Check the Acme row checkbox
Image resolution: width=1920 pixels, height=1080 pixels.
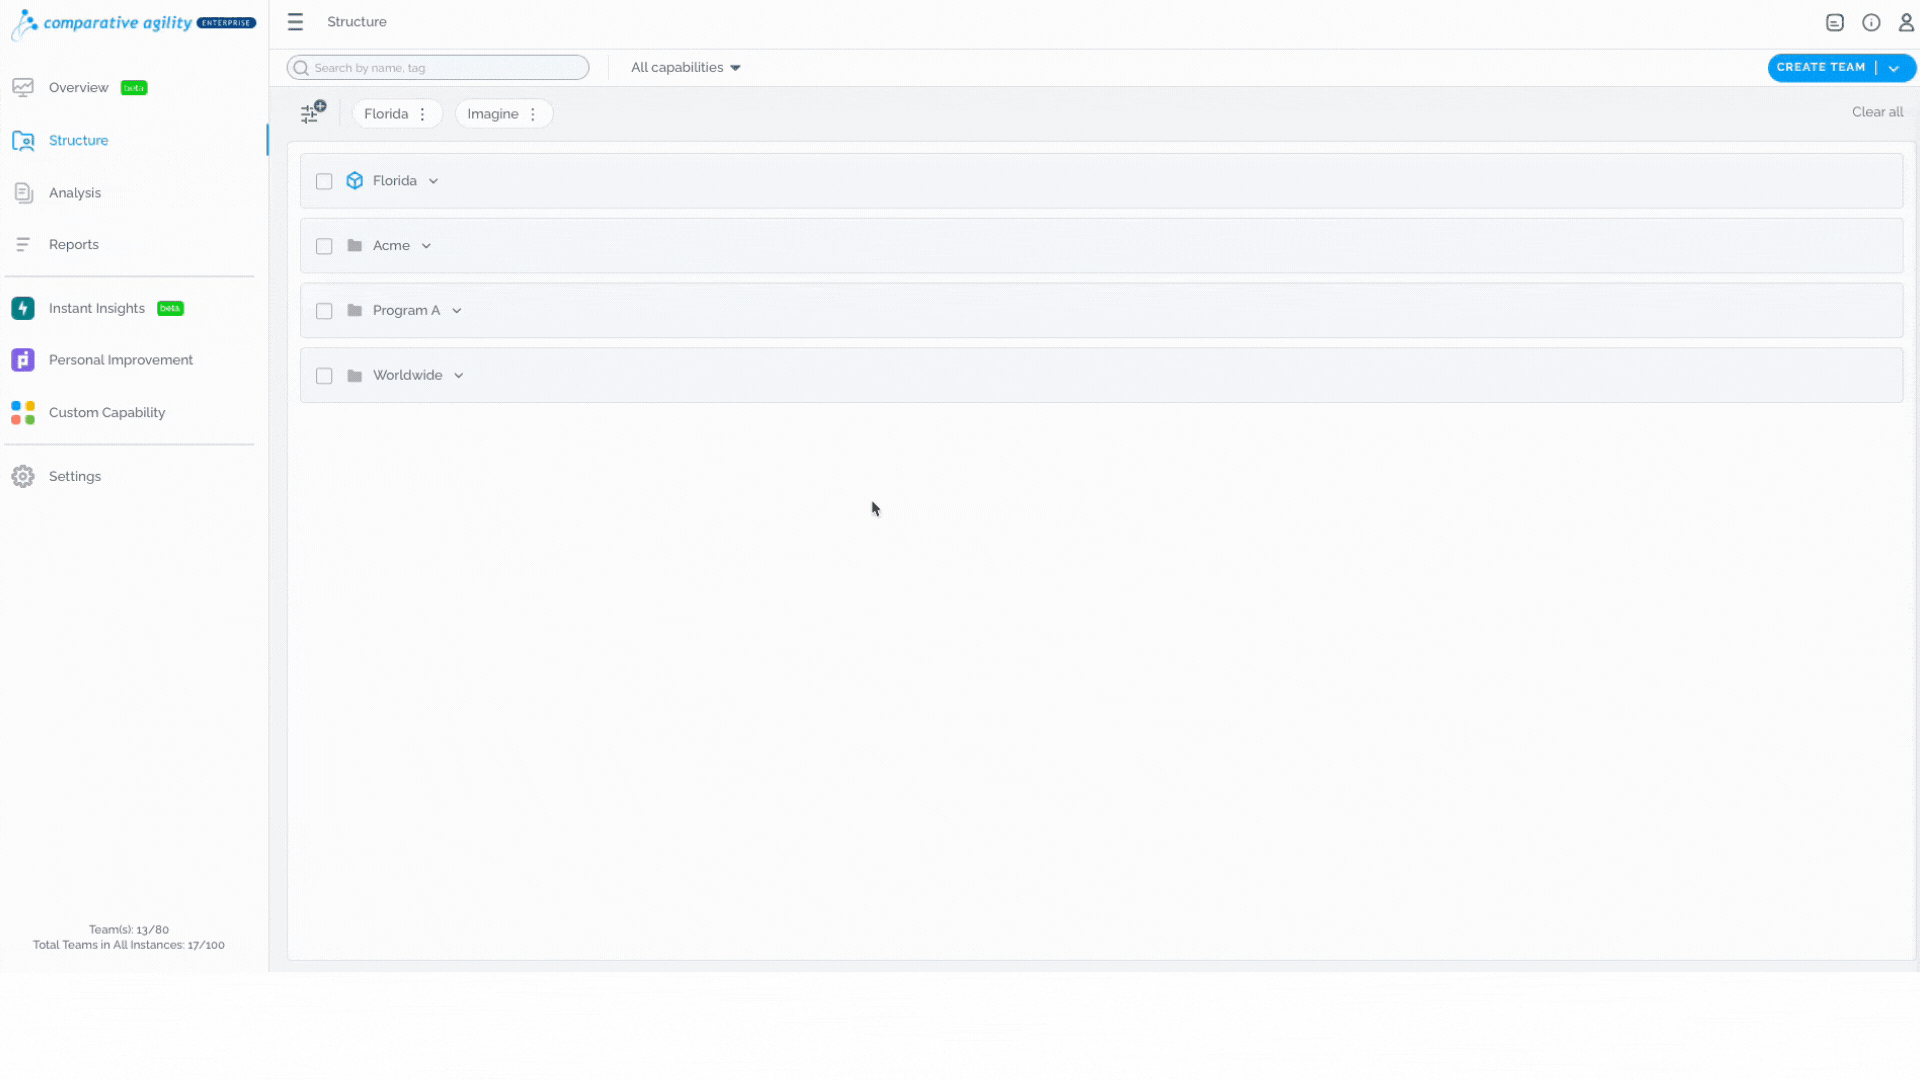324,247
